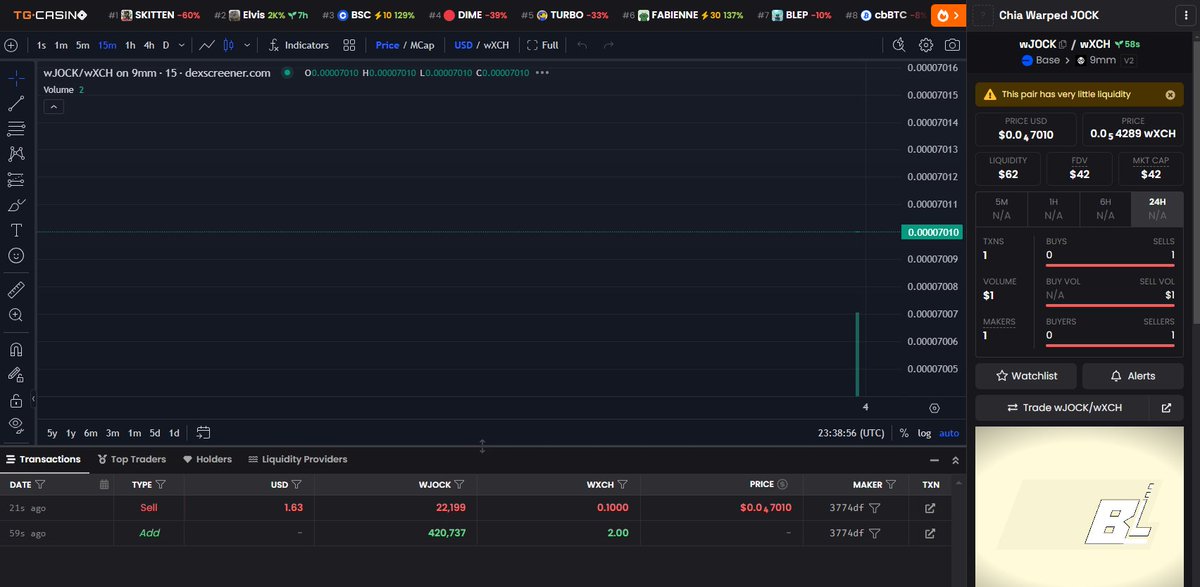
Task: Expand the transactions panel upward
Action: pyautogui.click(x=955, y=460)
